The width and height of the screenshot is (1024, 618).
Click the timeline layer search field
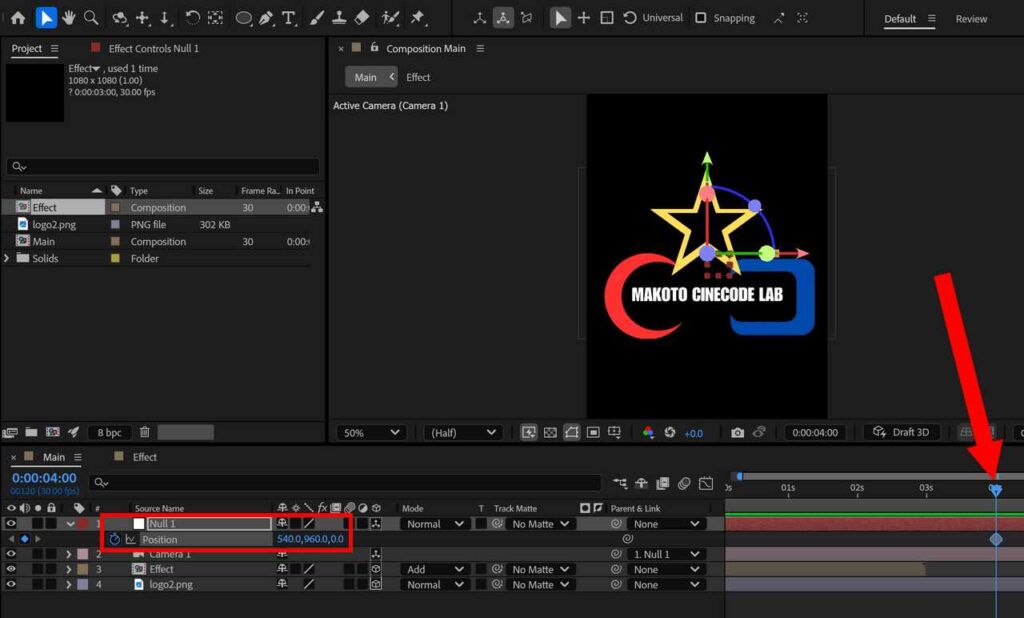pyautogui.click(x=345, y=482)
